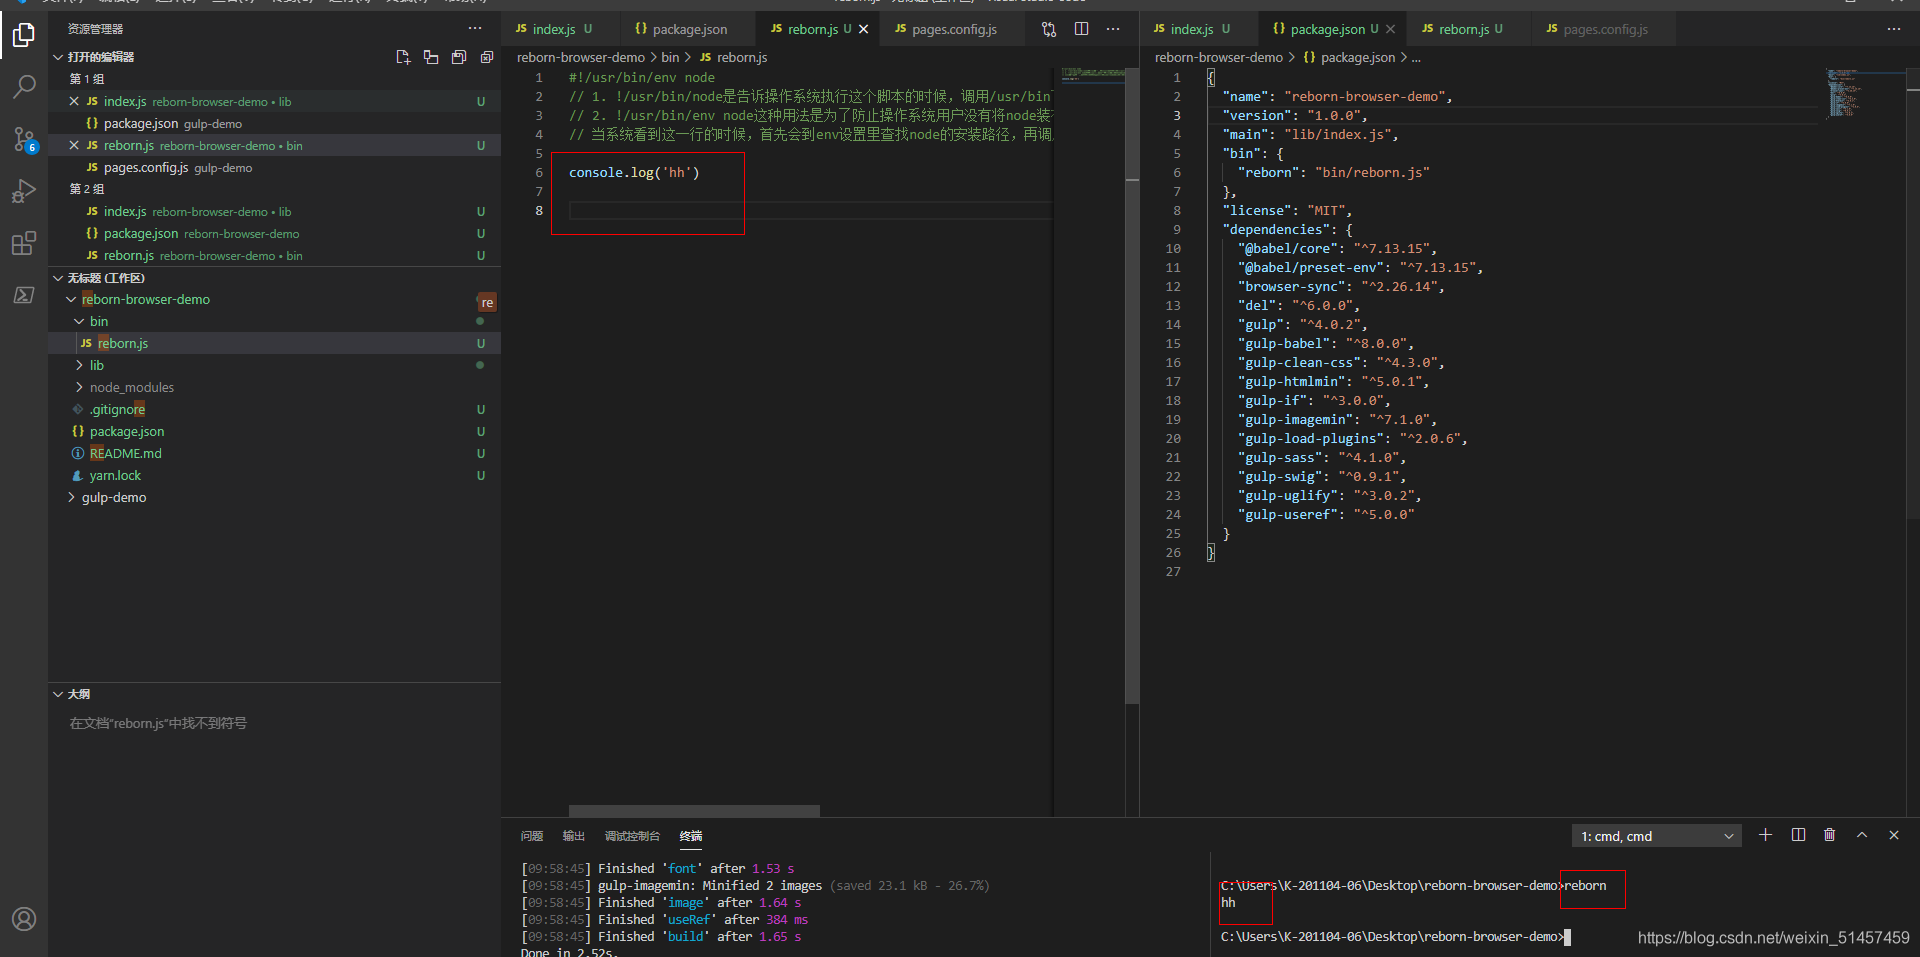Toggle vertical/horizontal editor layout icon
The height and width of the screenshot is (957, 1920).
click(x=431, y=57)
